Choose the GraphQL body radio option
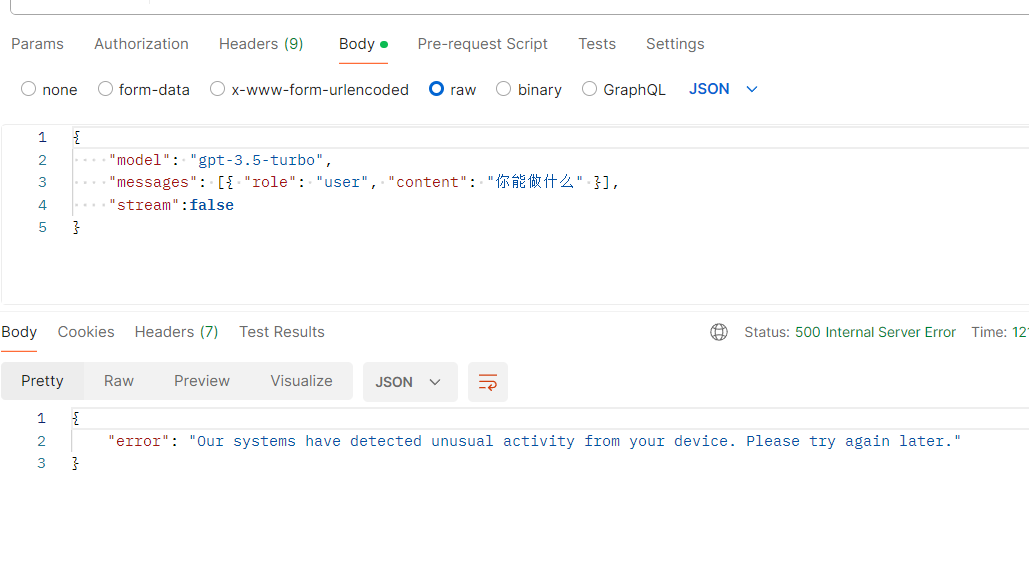This screenshot has height=568, width=1029. [x=589, y=89]
